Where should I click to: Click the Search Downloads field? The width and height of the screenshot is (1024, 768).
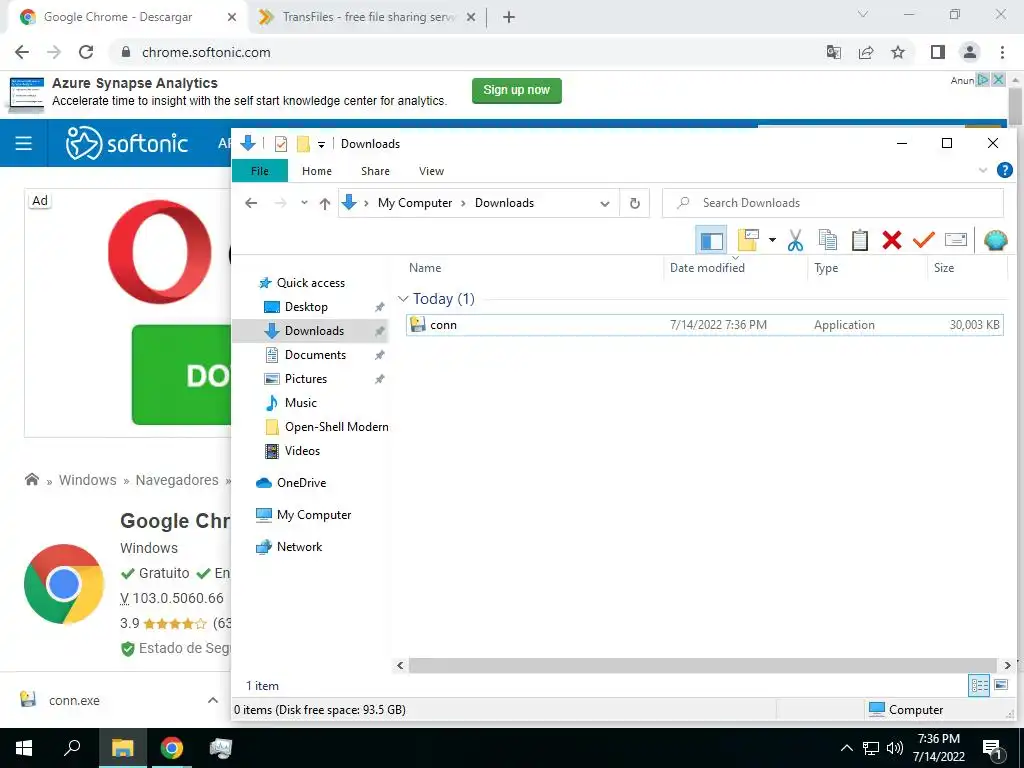[x=833, y=203]
